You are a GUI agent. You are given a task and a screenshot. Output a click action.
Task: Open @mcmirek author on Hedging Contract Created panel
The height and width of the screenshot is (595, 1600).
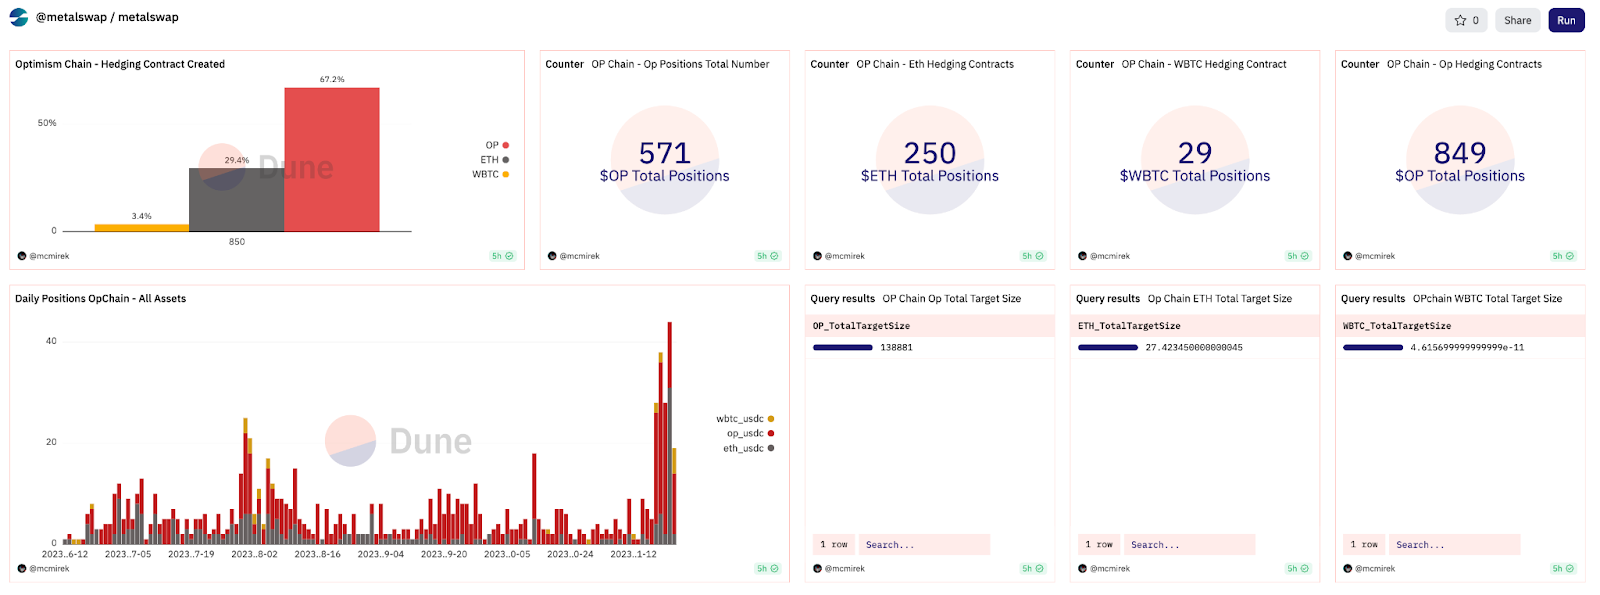pyautogui.click(x=44, y=256)
